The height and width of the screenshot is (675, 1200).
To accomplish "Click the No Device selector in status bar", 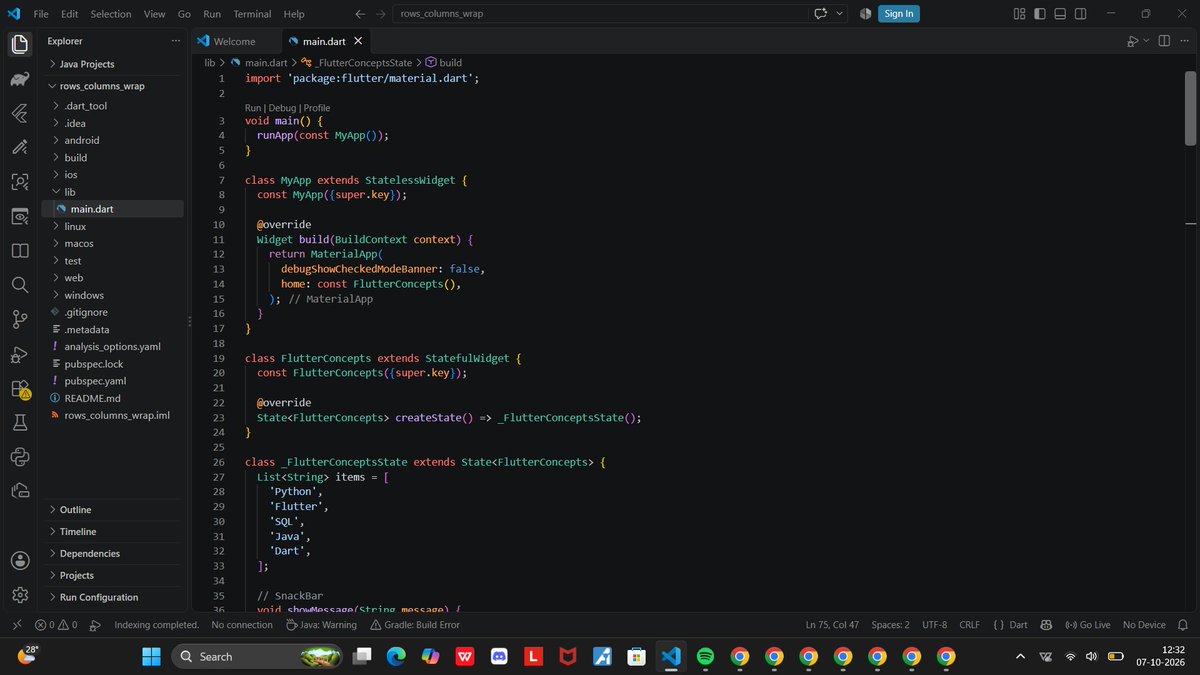I will (1144, 625).
